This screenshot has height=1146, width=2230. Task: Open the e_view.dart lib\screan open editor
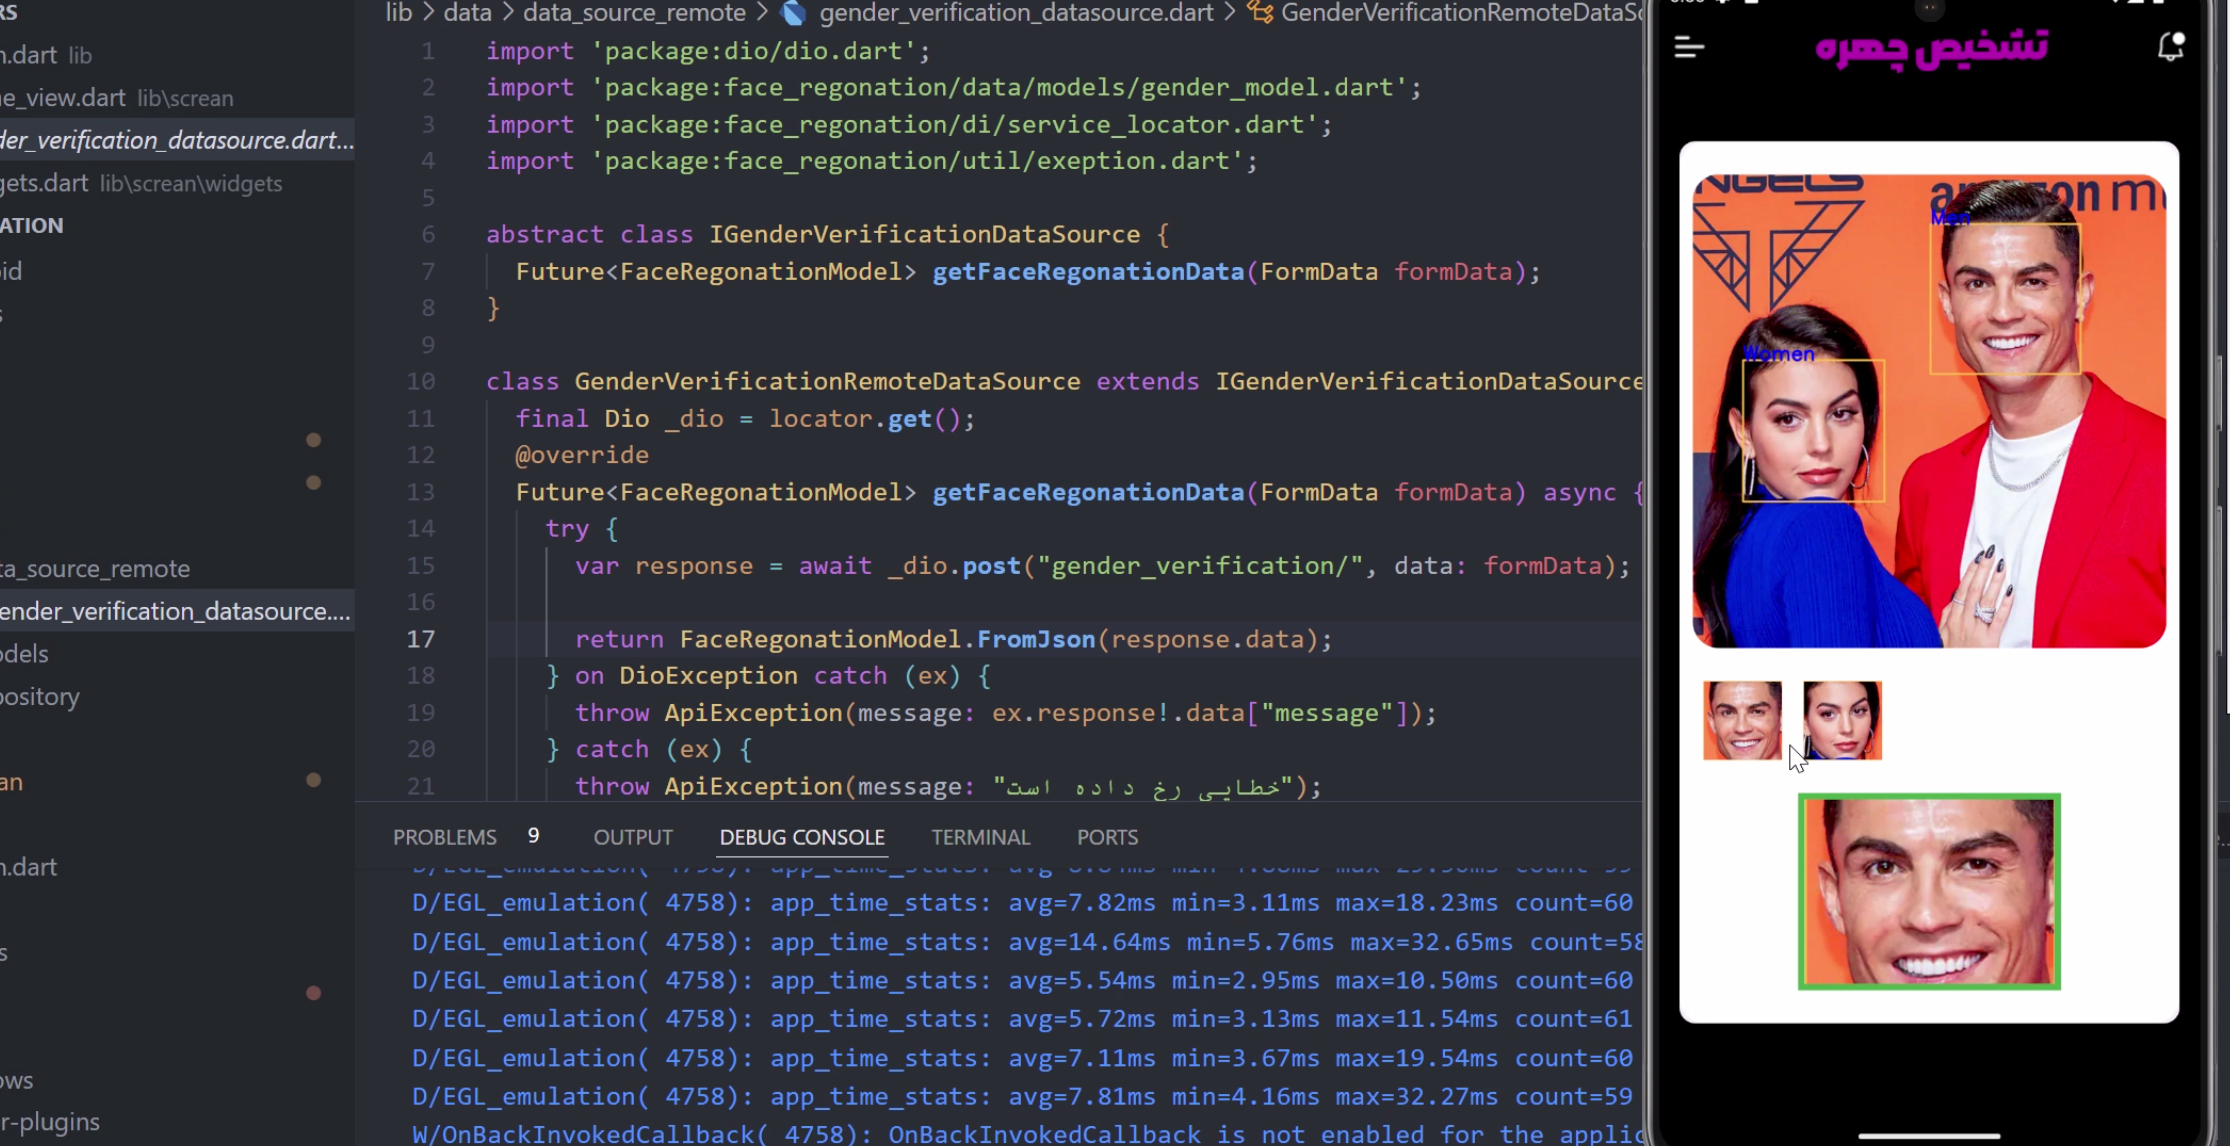click(x=117, y=98)
